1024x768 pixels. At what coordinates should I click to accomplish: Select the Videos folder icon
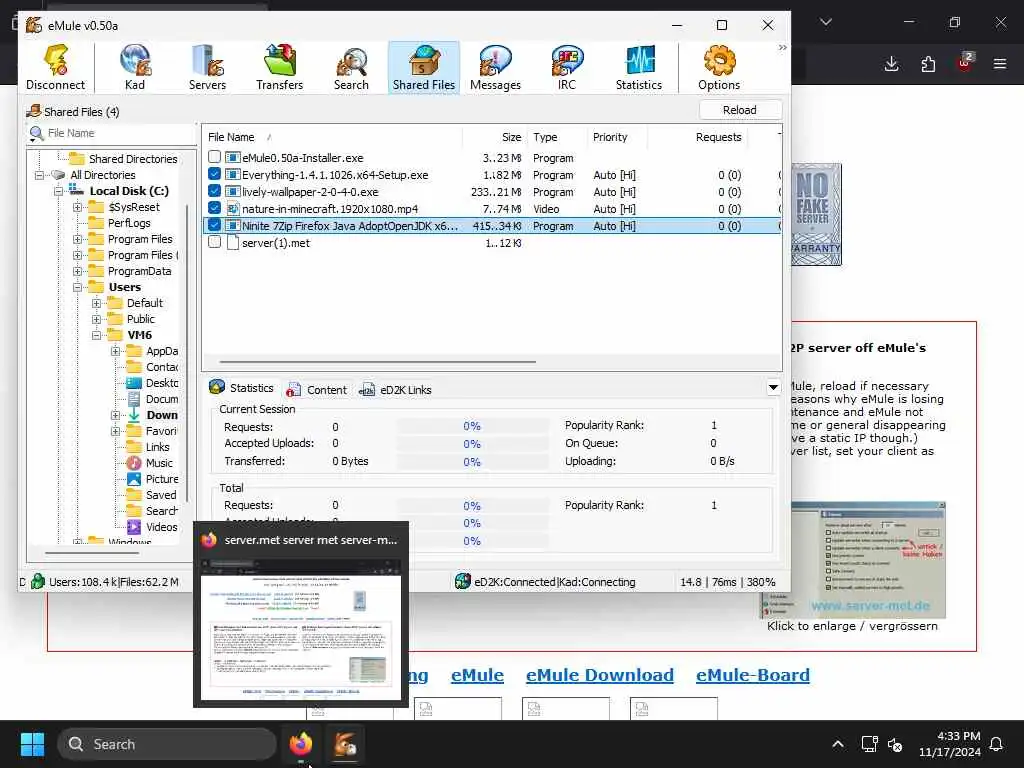click(x=134, y=527)
